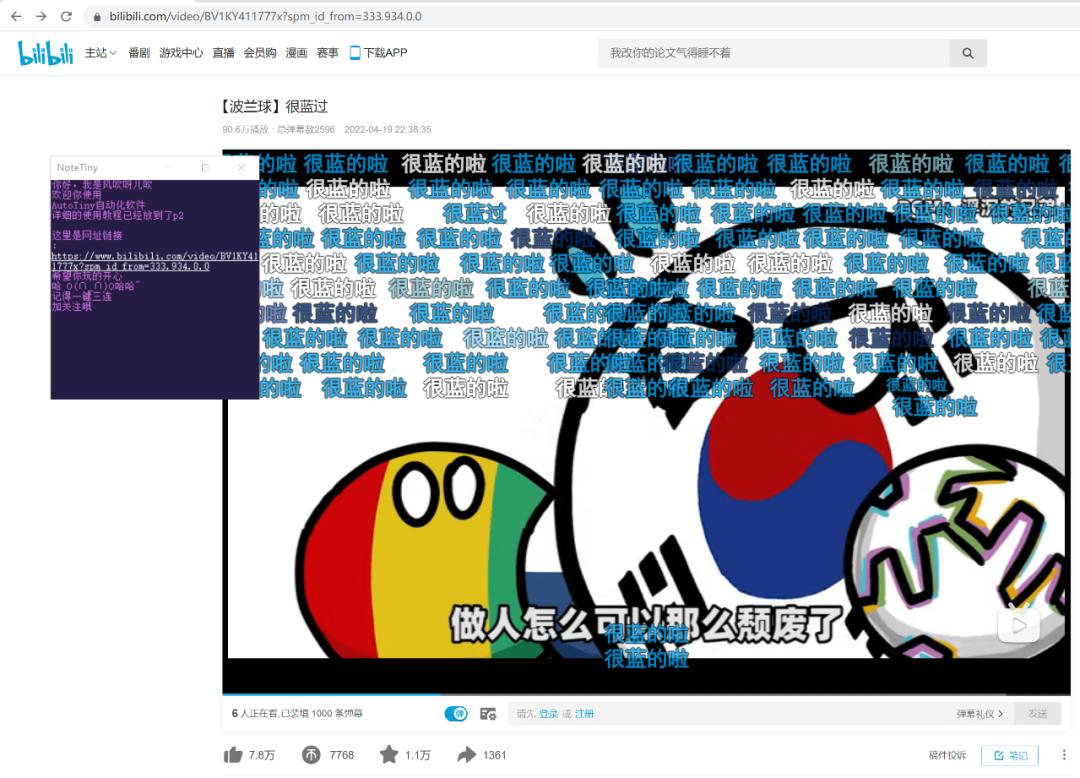Click the 90.6万播放 view count
This screenshot has width=1080, height=778.
[x=245, y=129]
